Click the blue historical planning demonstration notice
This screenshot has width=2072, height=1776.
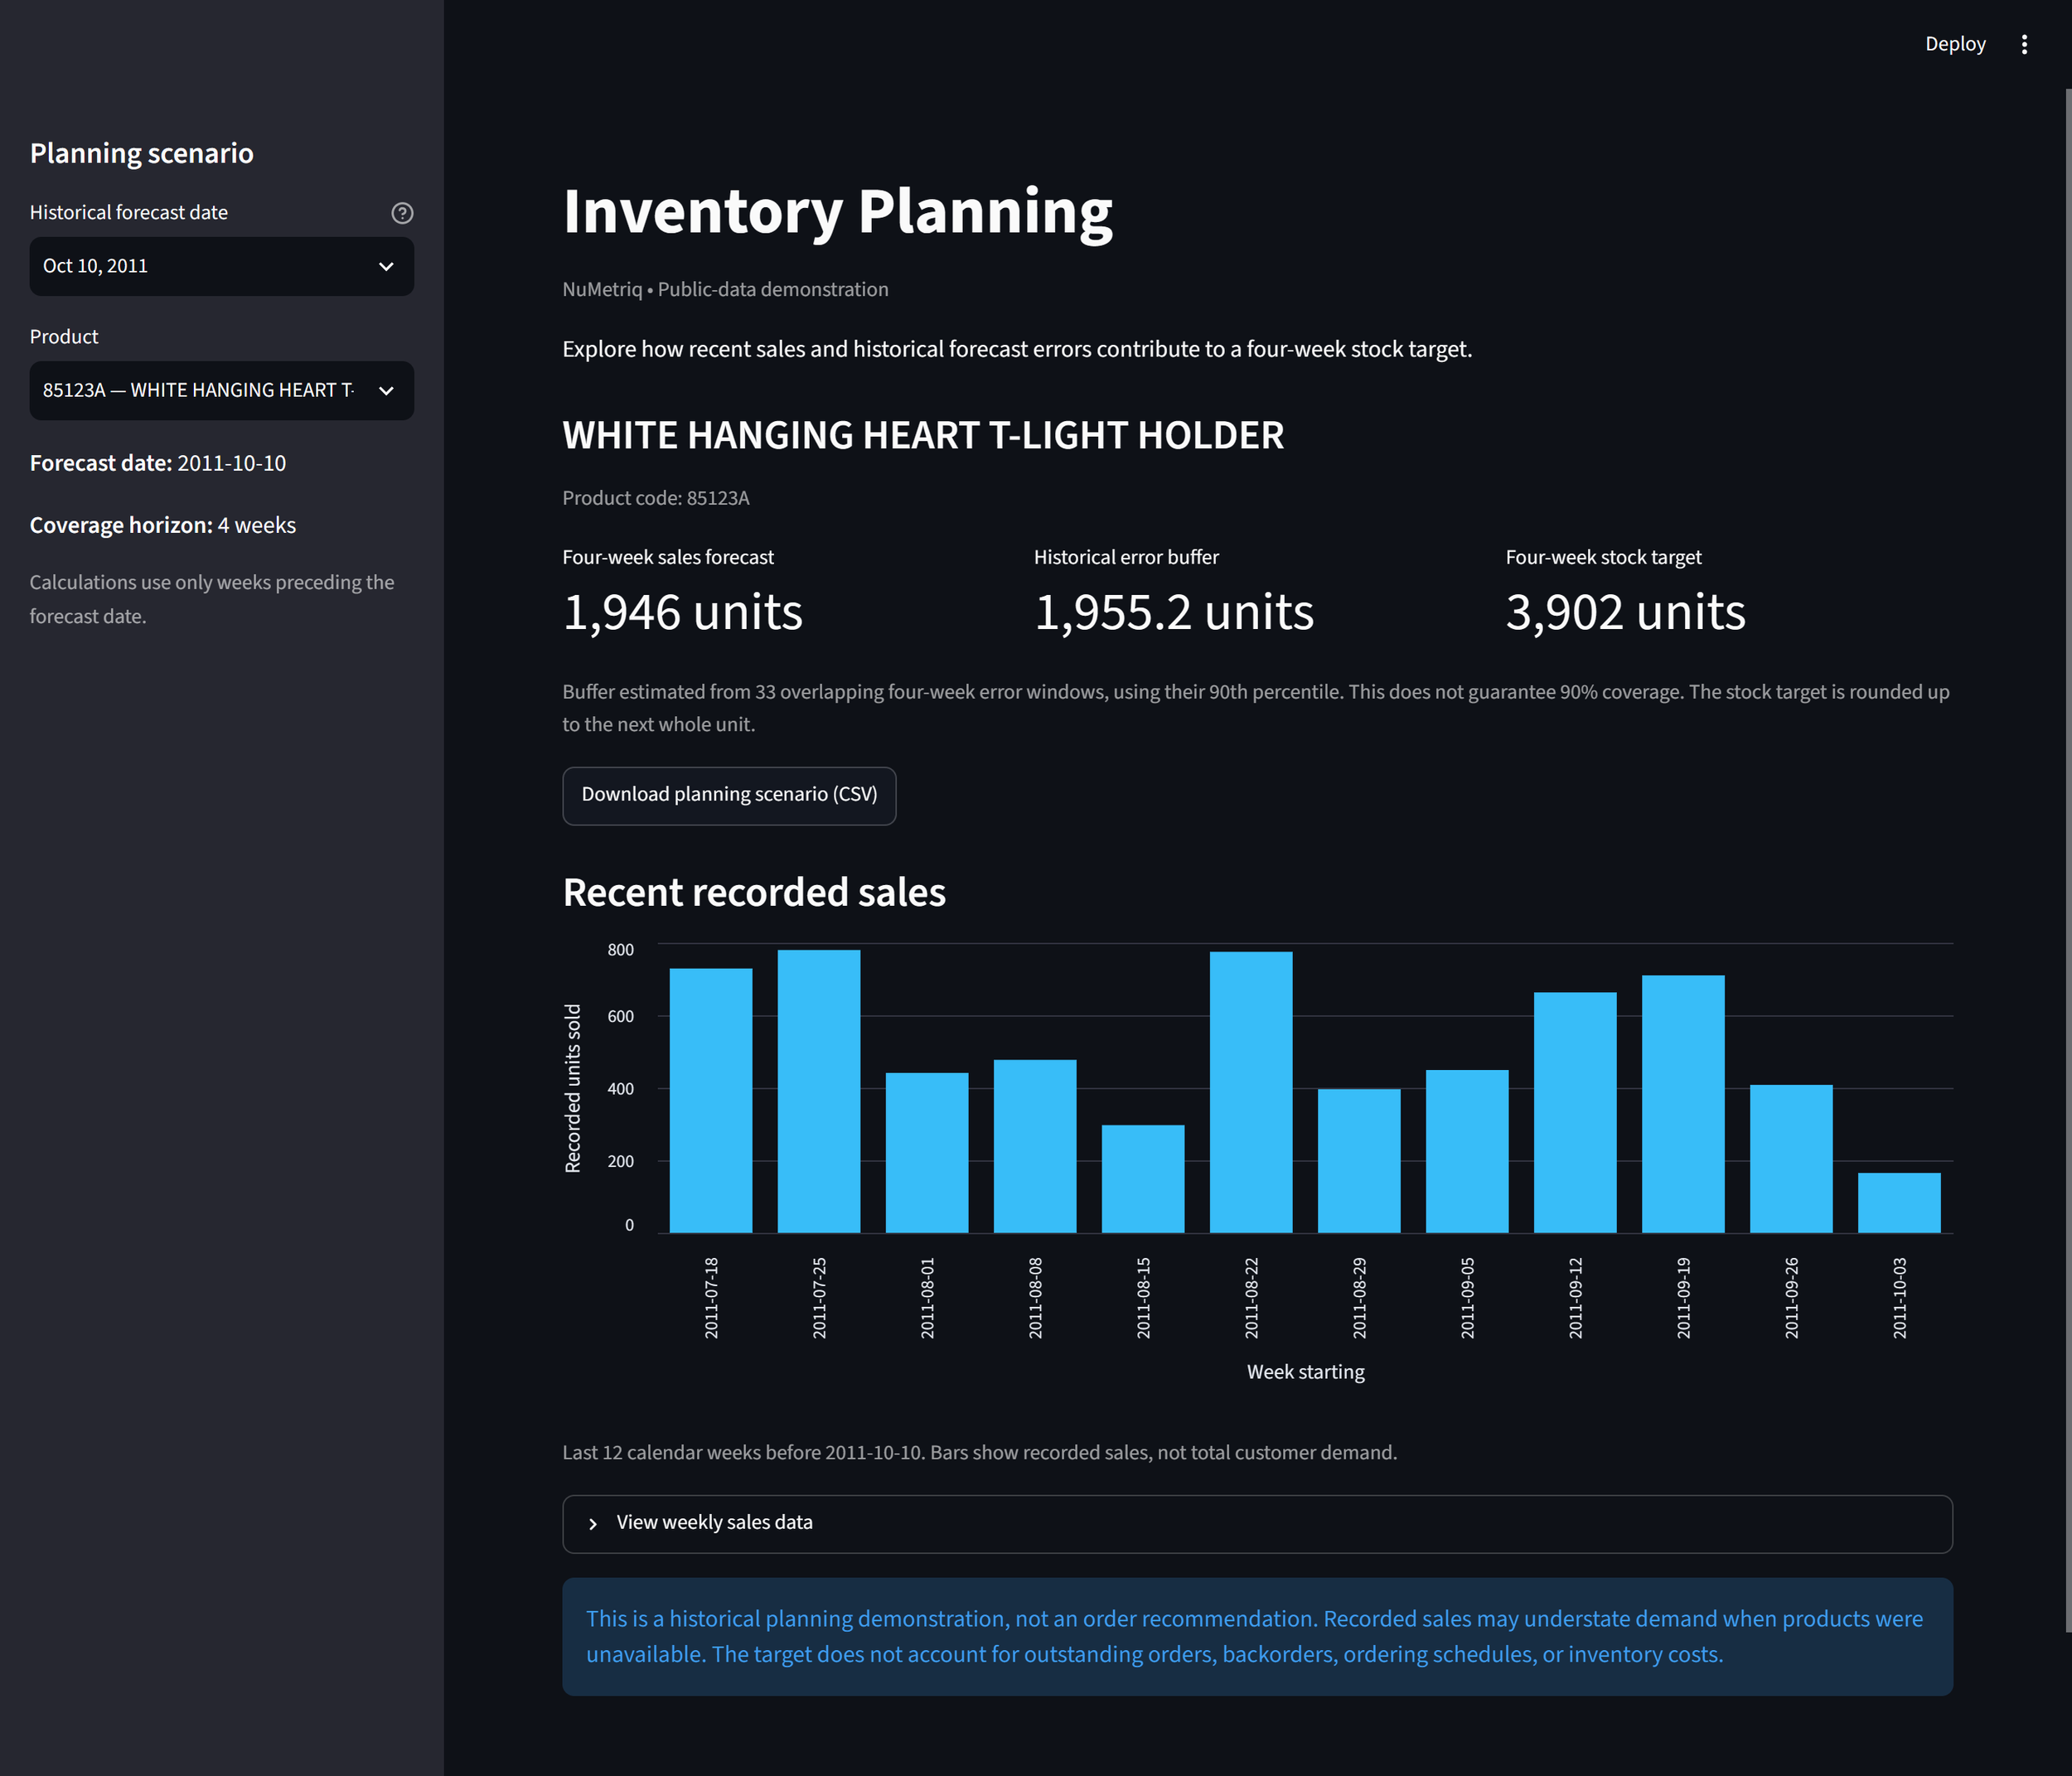[x=1257, y=1636]
